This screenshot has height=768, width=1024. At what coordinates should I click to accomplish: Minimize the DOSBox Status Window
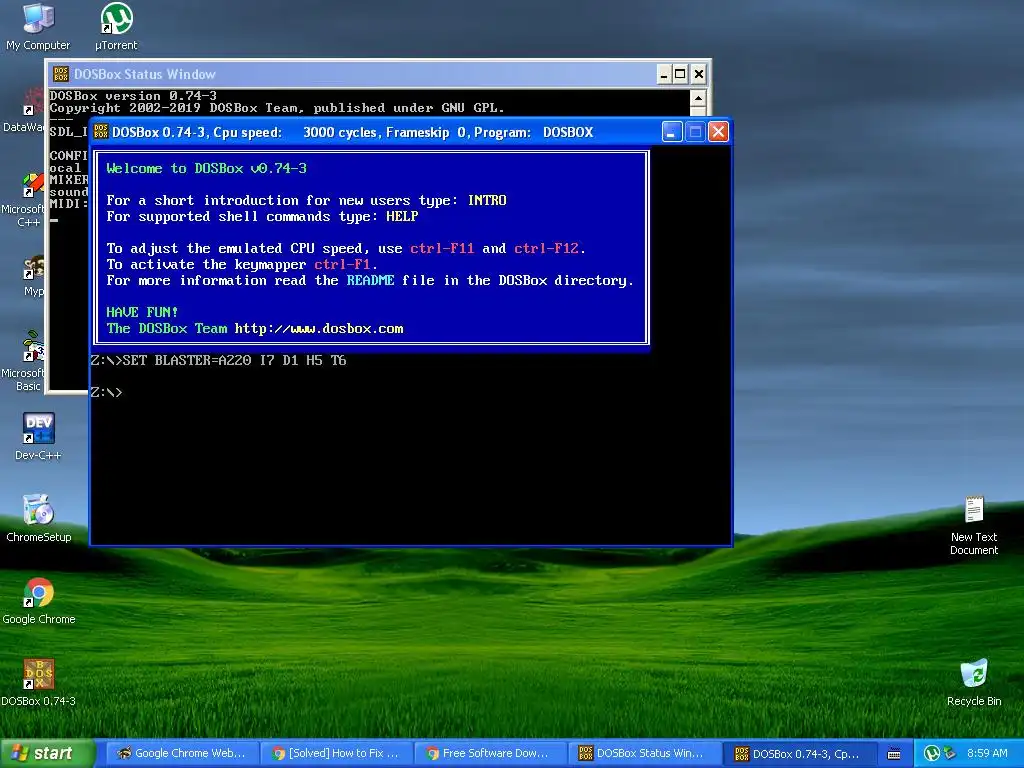pos(664,74)
